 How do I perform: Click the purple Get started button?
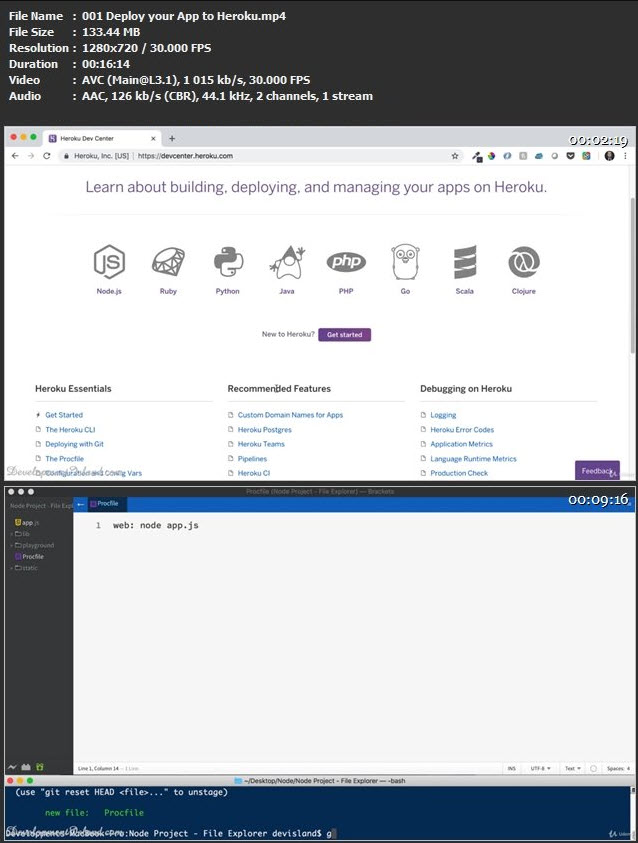[x=345, y=334]
